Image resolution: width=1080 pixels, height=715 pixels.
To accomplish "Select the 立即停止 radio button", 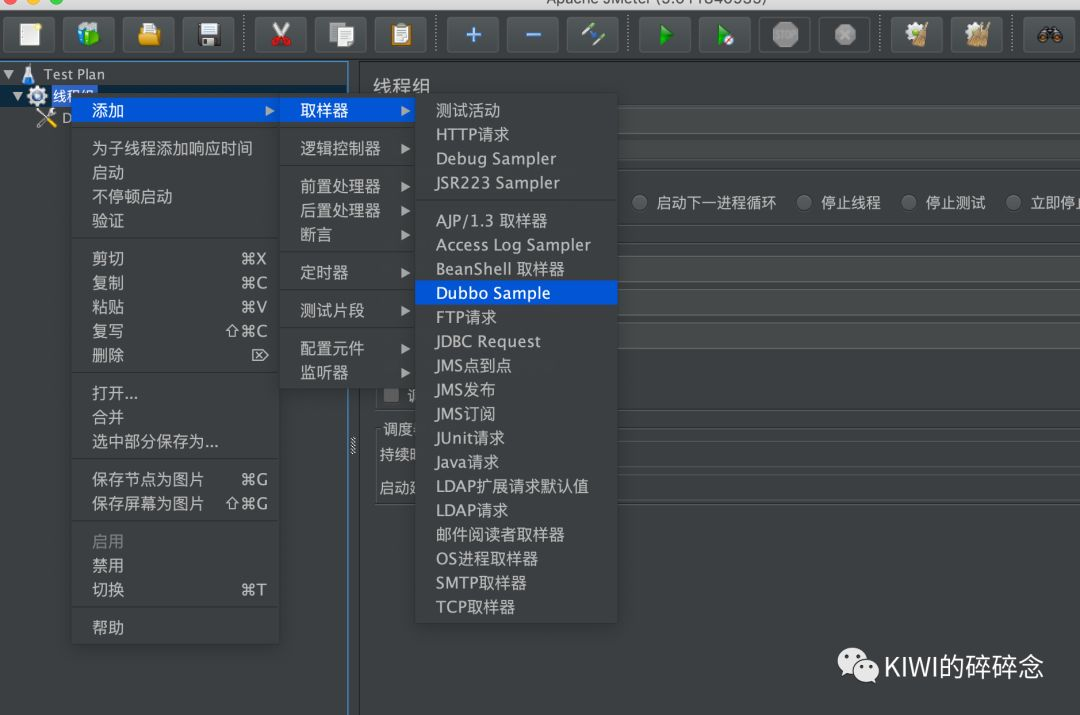I will coord(1013,203).
